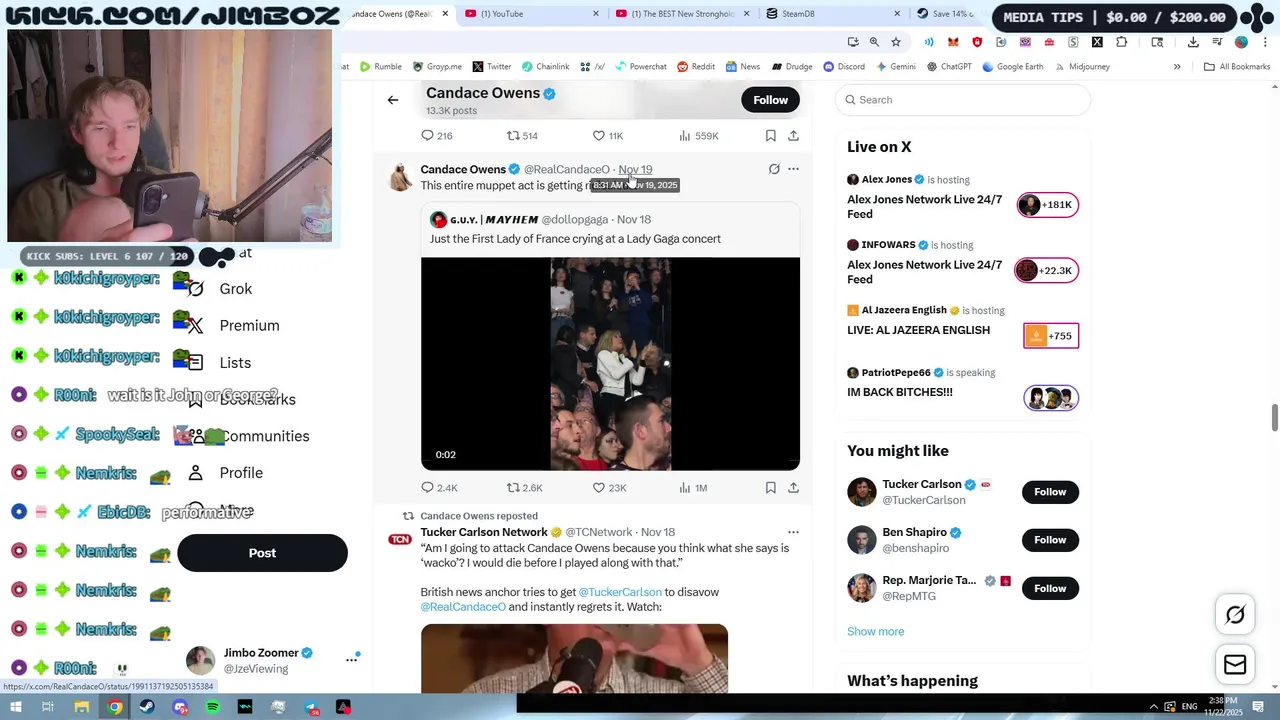
Task: Open the @dollopgaga quoted post handle
Action: click(575, 220)
